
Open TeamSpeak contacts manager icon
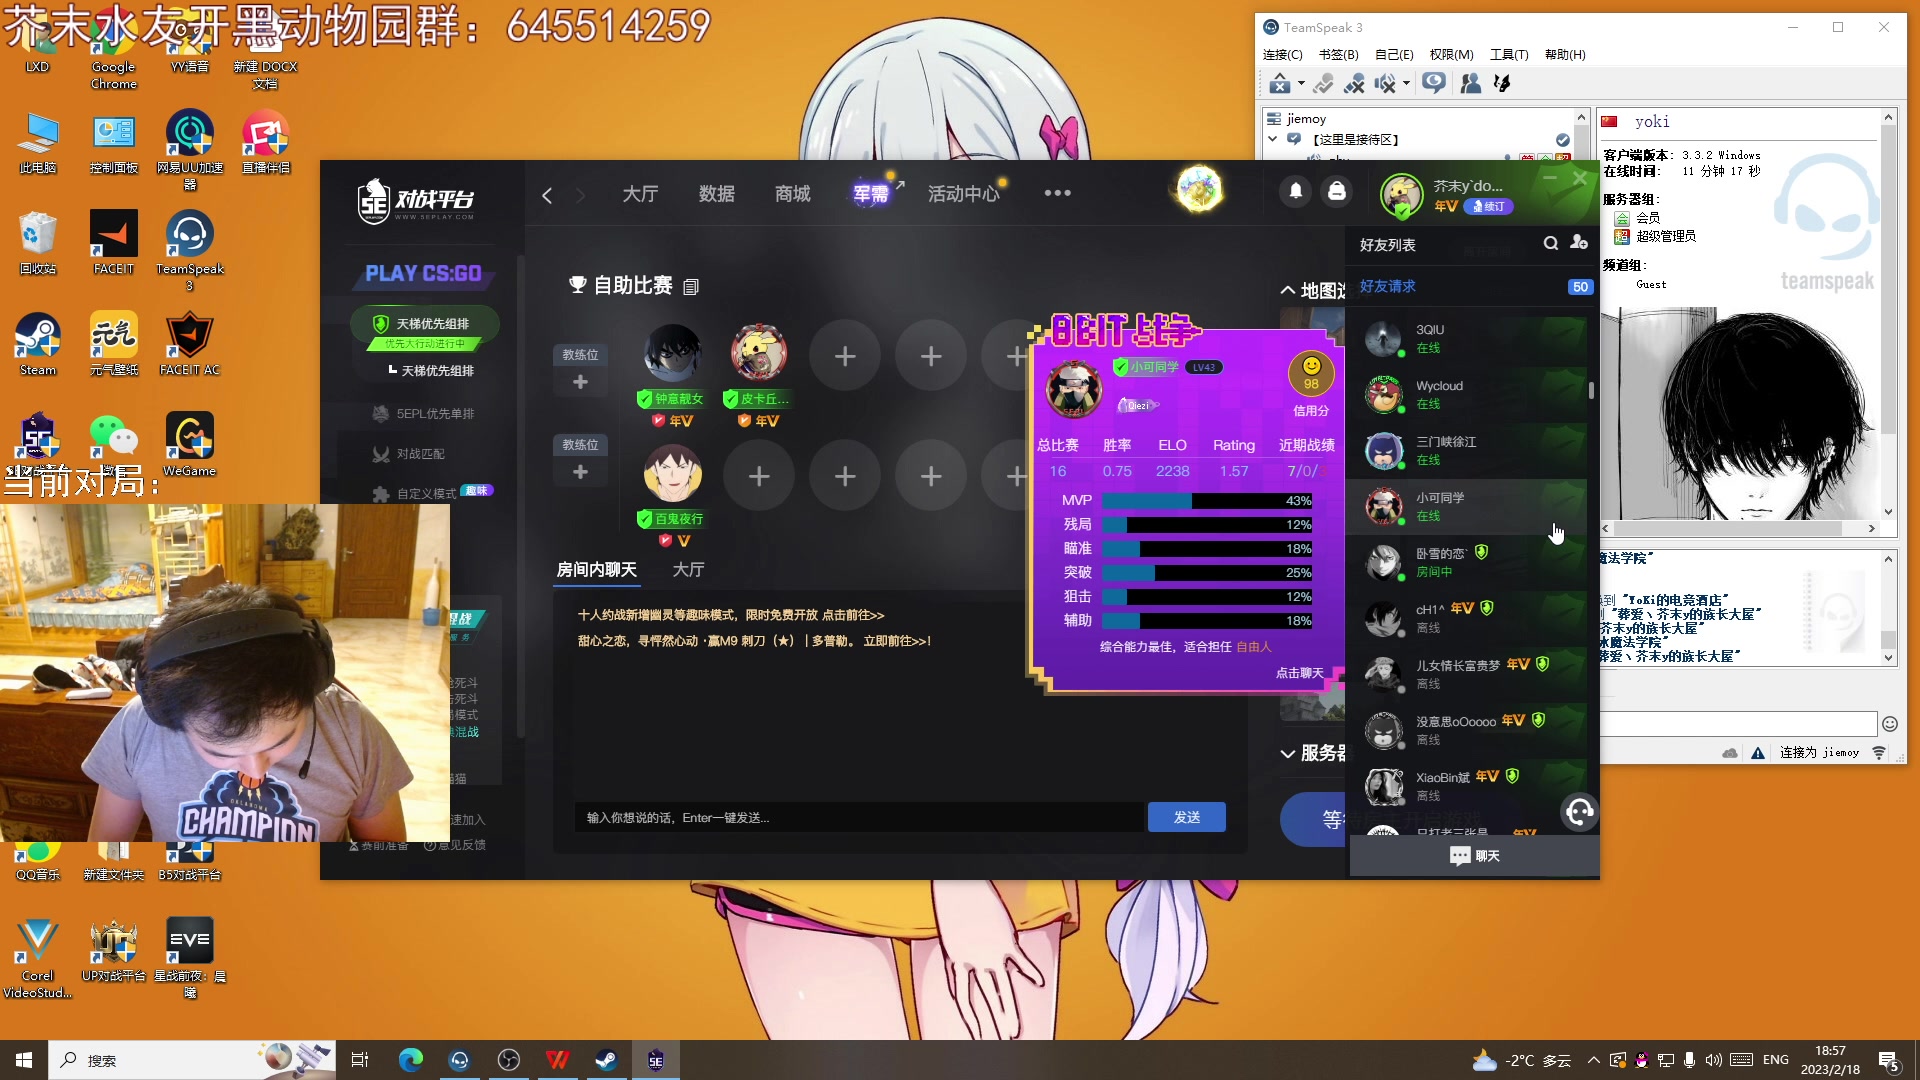1471,84
